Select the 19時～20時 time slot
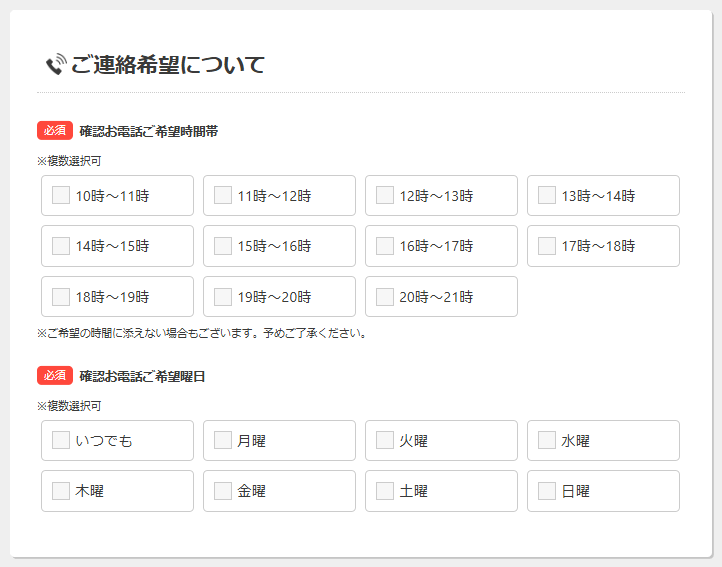 [x=223, y=297]
